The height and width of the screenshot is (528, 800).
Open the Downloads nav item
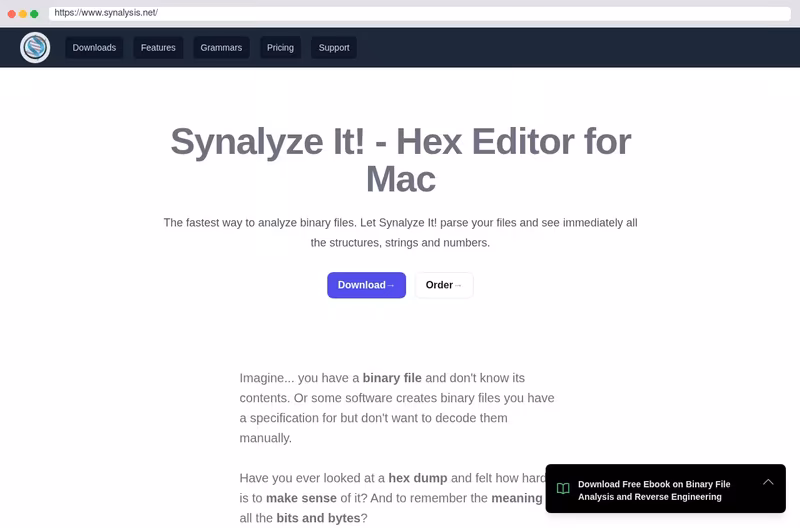point(94,47)
